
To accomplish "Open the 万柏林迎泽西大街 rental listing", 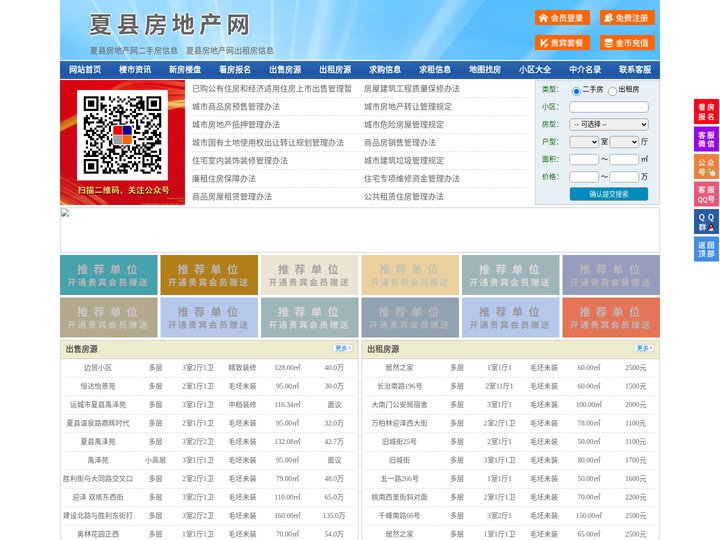I will click(399, 423).
